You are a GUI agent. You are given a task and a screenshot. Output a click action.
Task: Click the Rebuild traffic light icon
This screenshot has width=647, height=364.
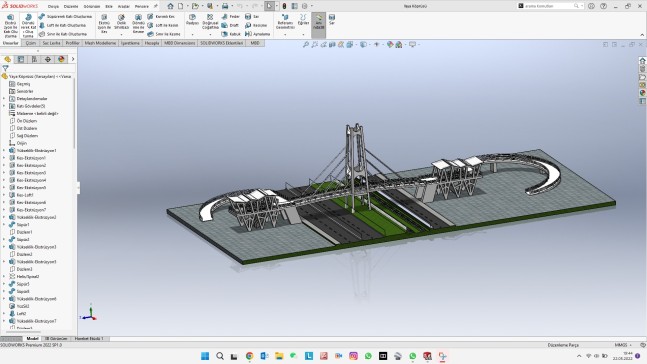tap(284, 6)
